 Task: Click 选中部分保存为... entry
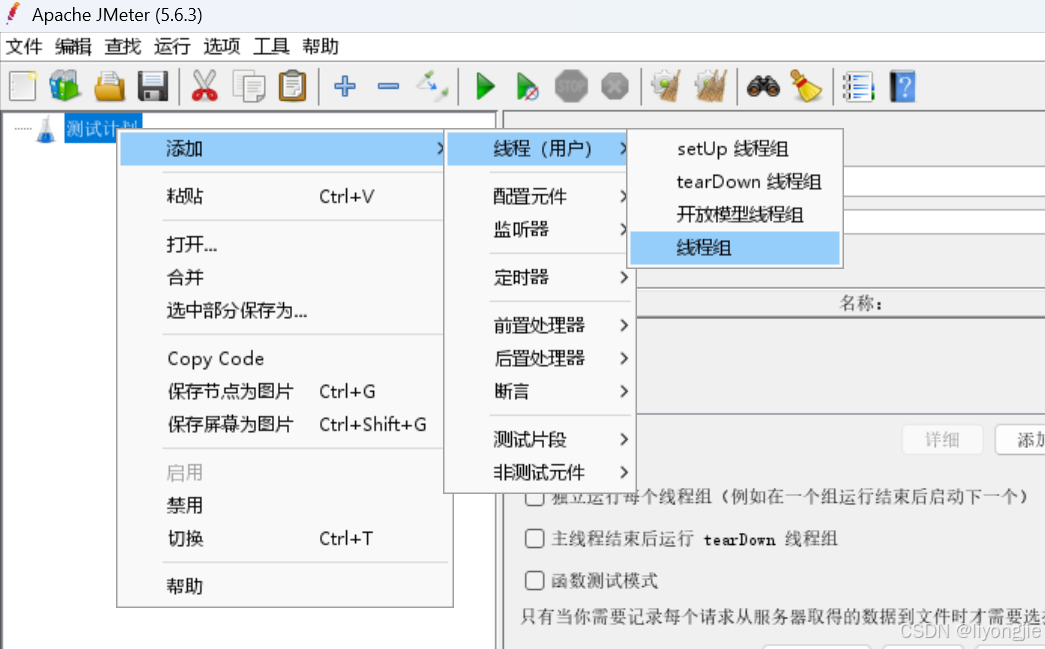click(283, 311)
